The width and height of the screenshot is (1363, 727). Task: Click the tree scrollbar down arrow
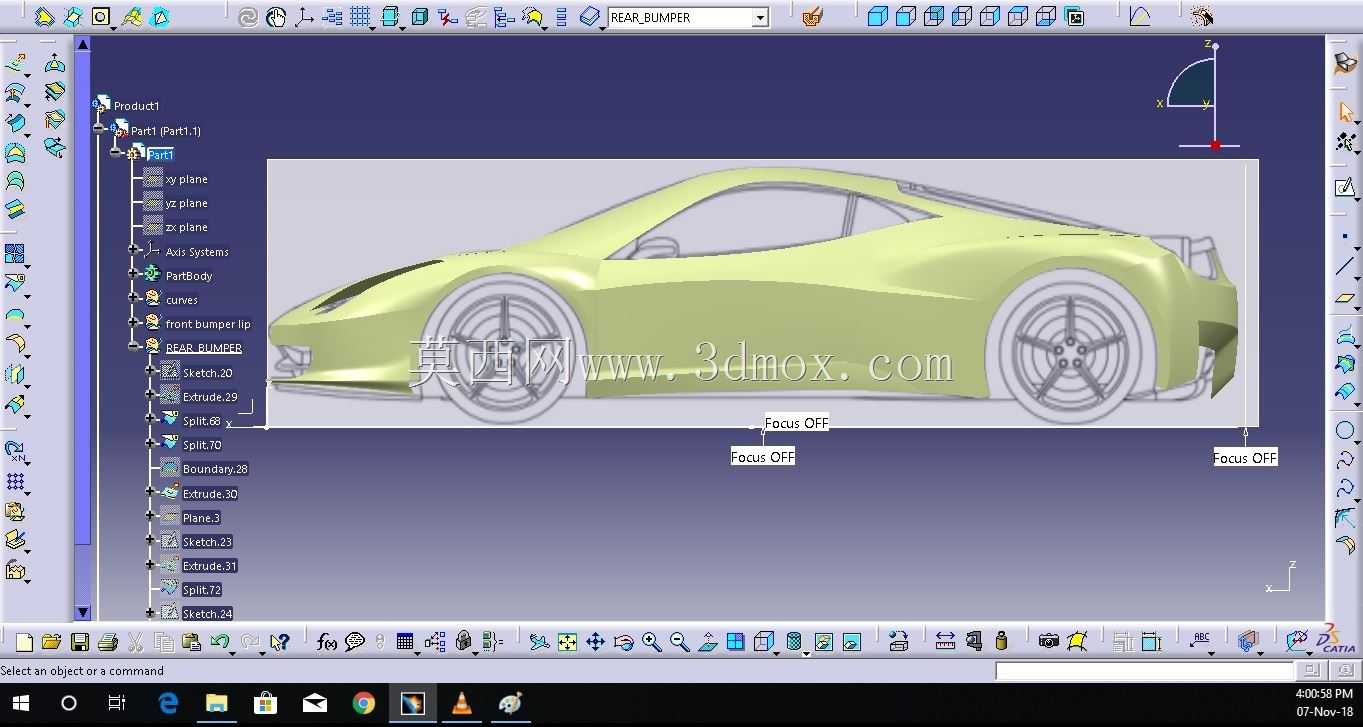(x=83, y=612)
